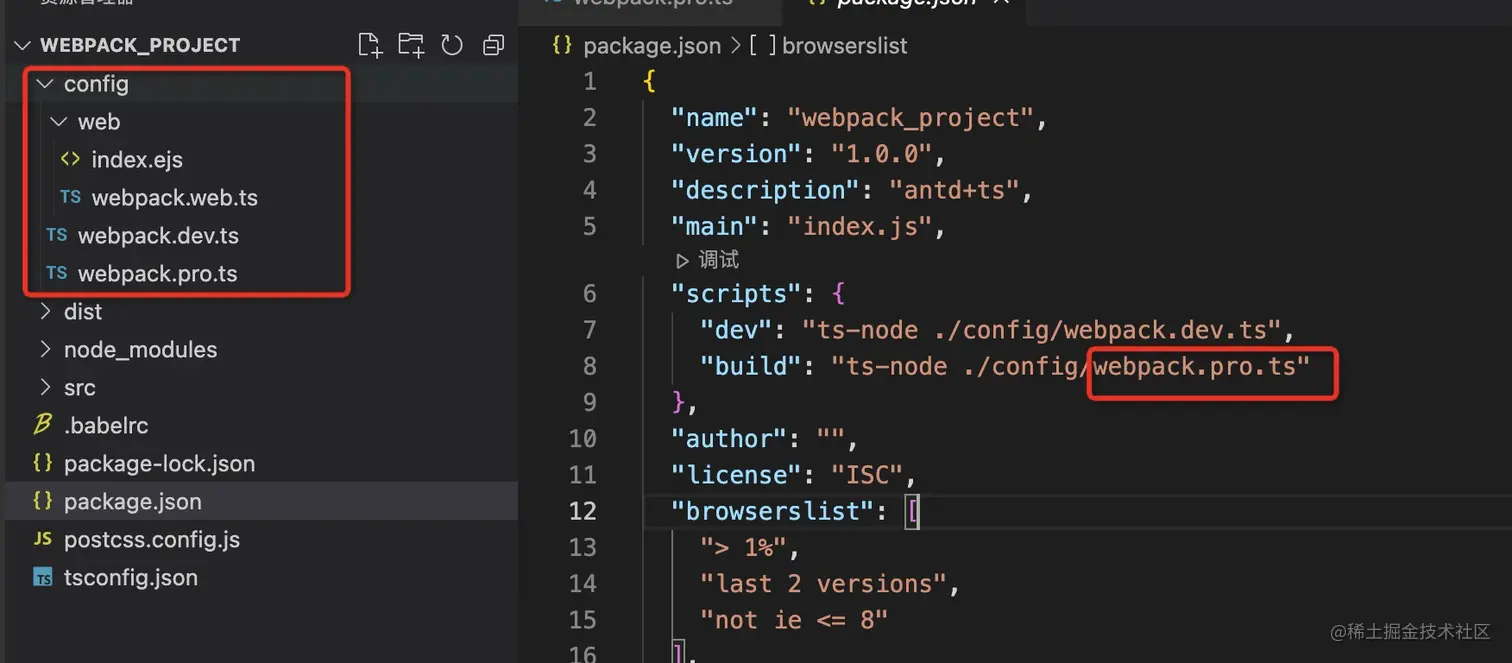The width and height of the screenshot is (1512, 663).
Task: Click browserslist breadcrumb segment
Action: click(844, 46)
